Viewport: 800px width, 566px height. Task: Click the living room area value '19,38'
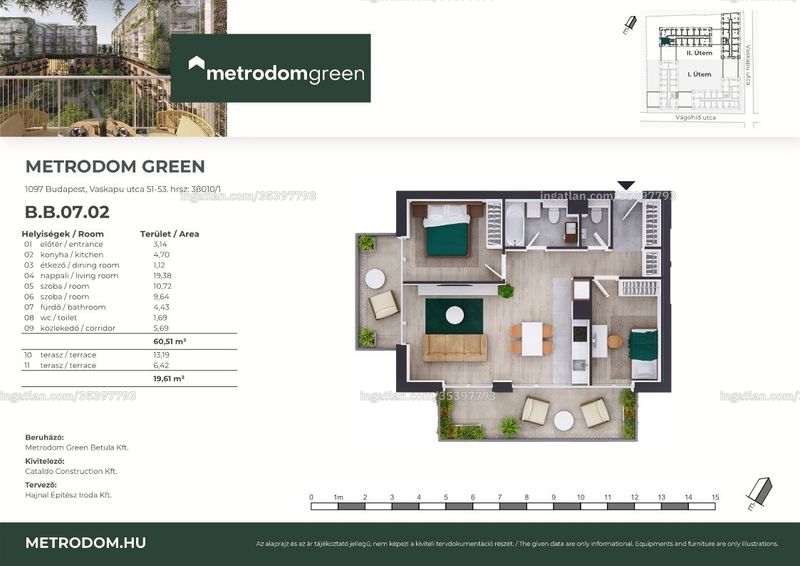(x=162, y=276)
